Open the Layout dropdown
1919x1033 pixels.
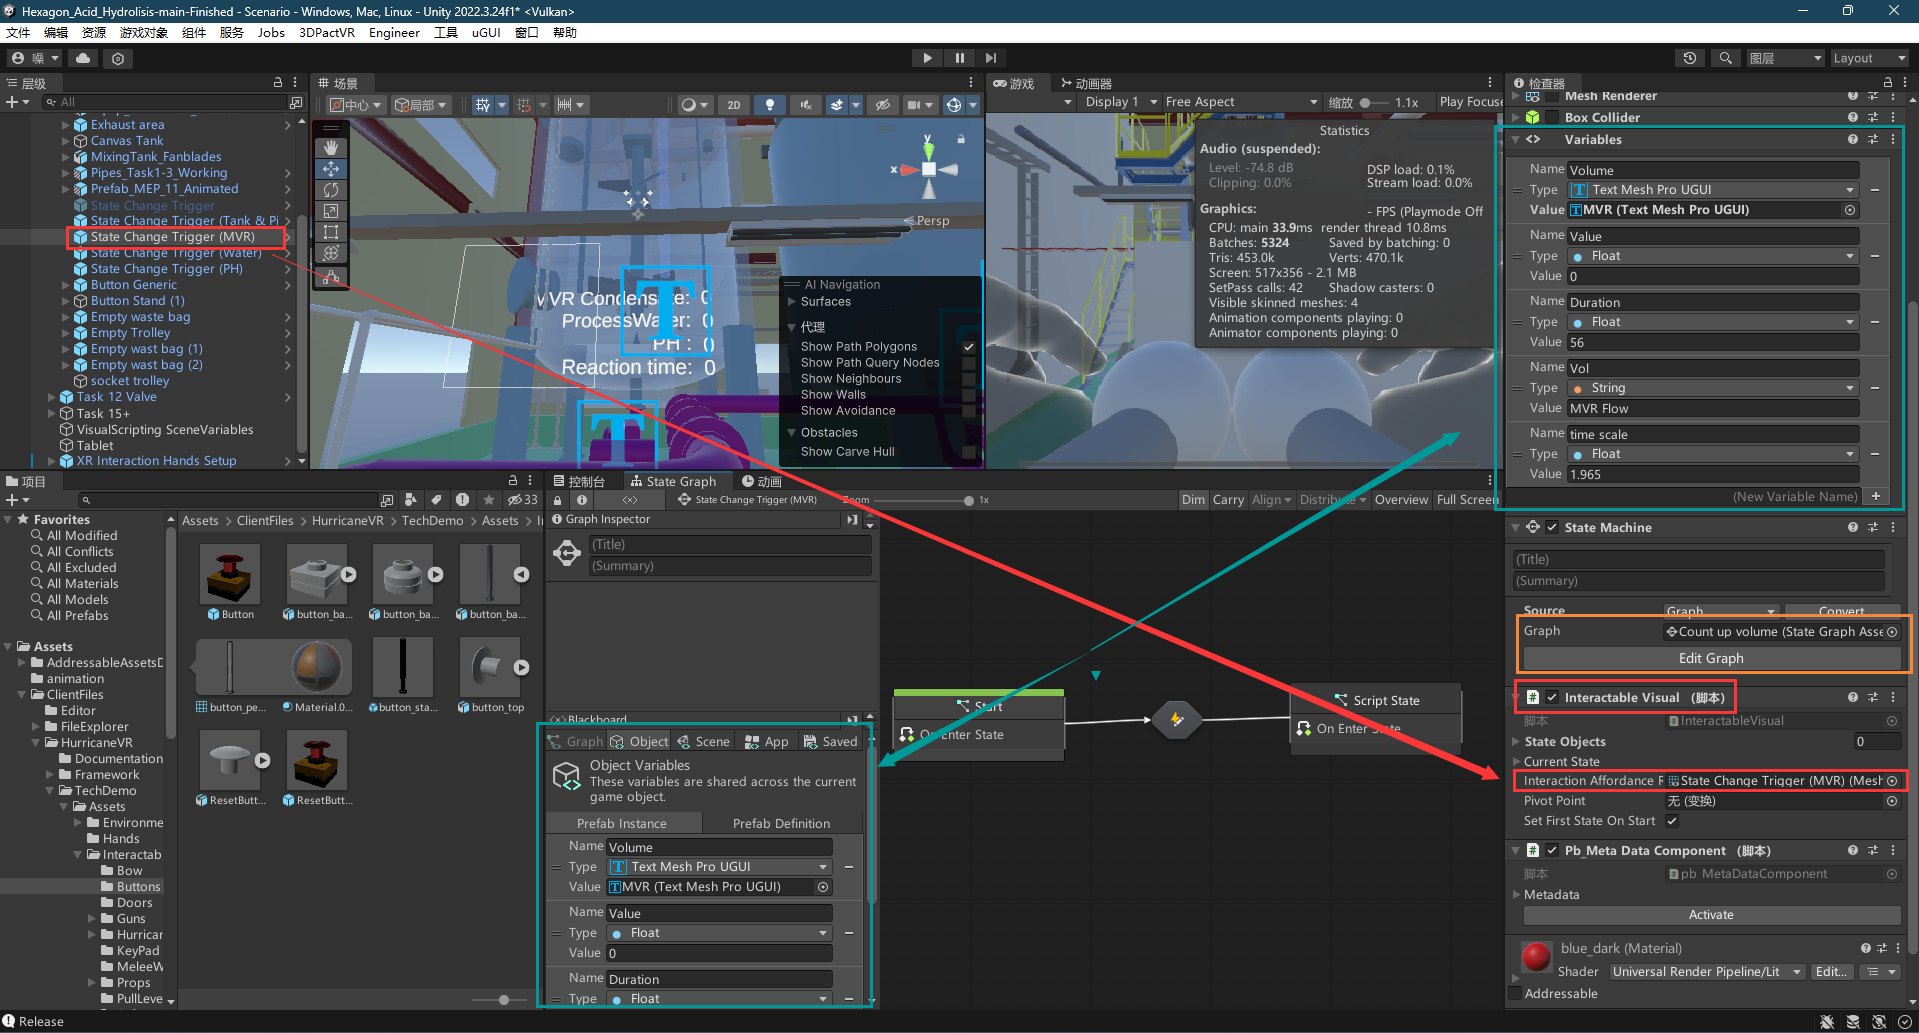[1867, 58]
